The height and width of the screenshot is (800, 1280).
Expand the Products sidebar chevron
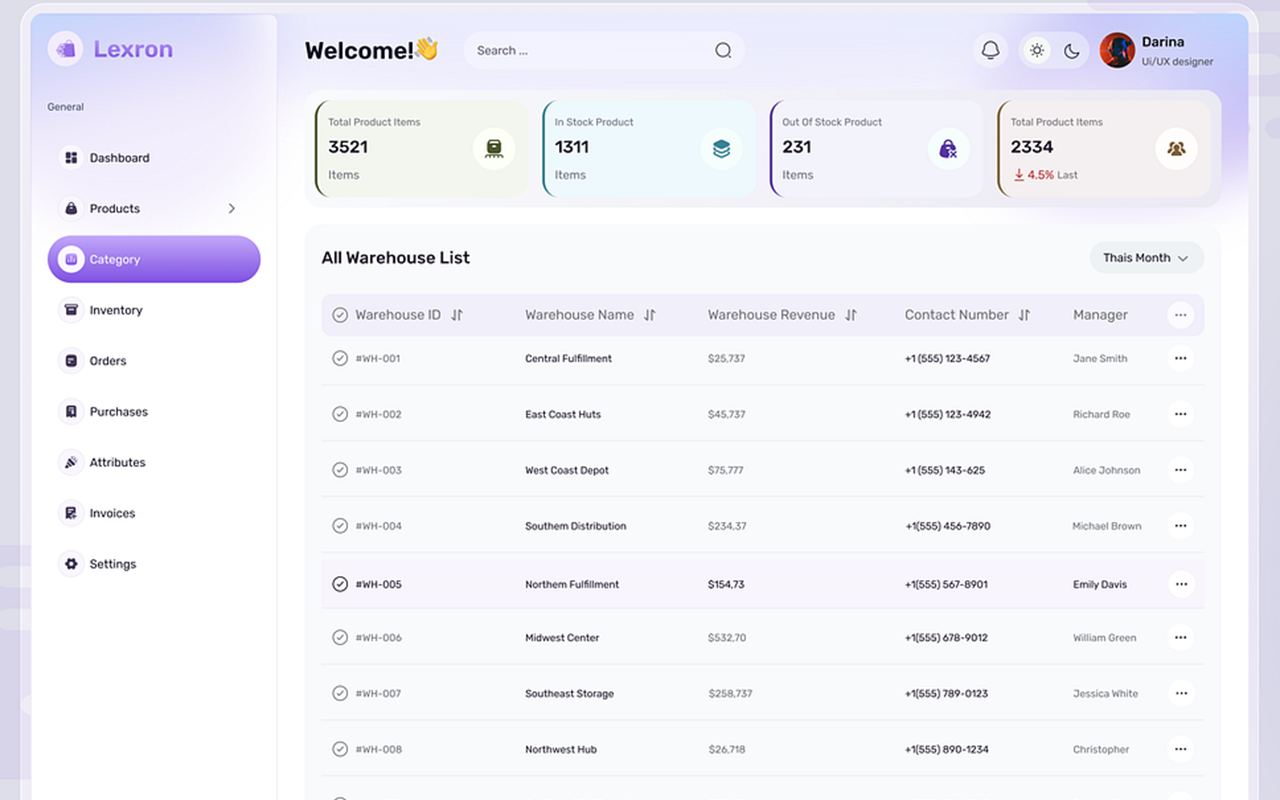click(x=231, y=208)
